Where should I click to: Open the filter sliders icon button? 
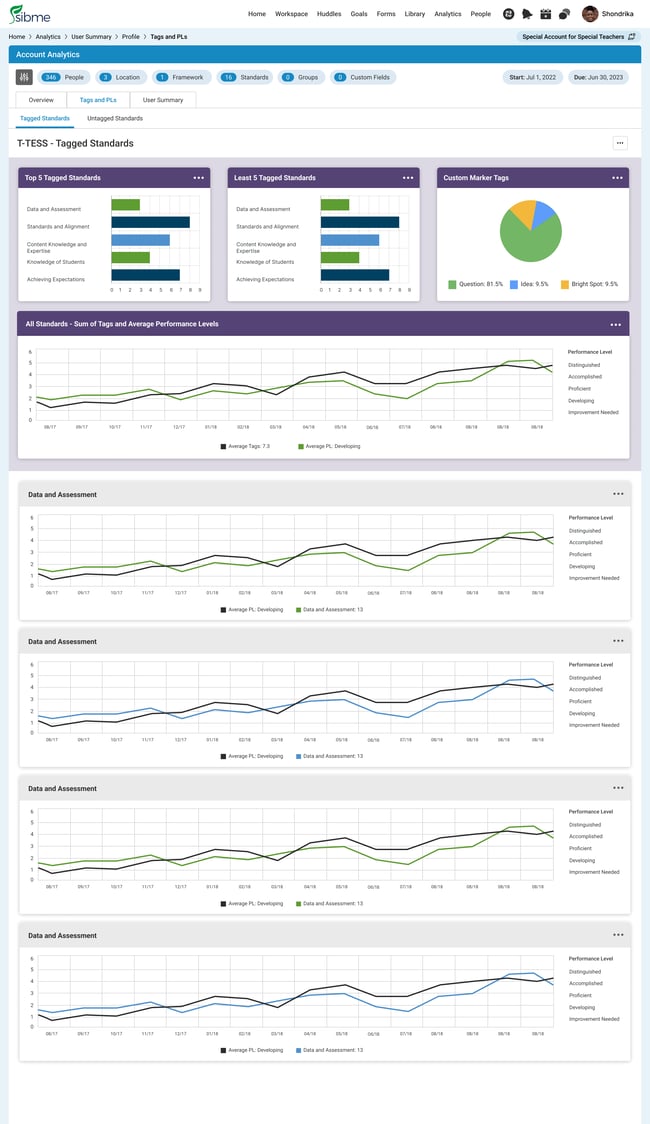tap(24, 77)
